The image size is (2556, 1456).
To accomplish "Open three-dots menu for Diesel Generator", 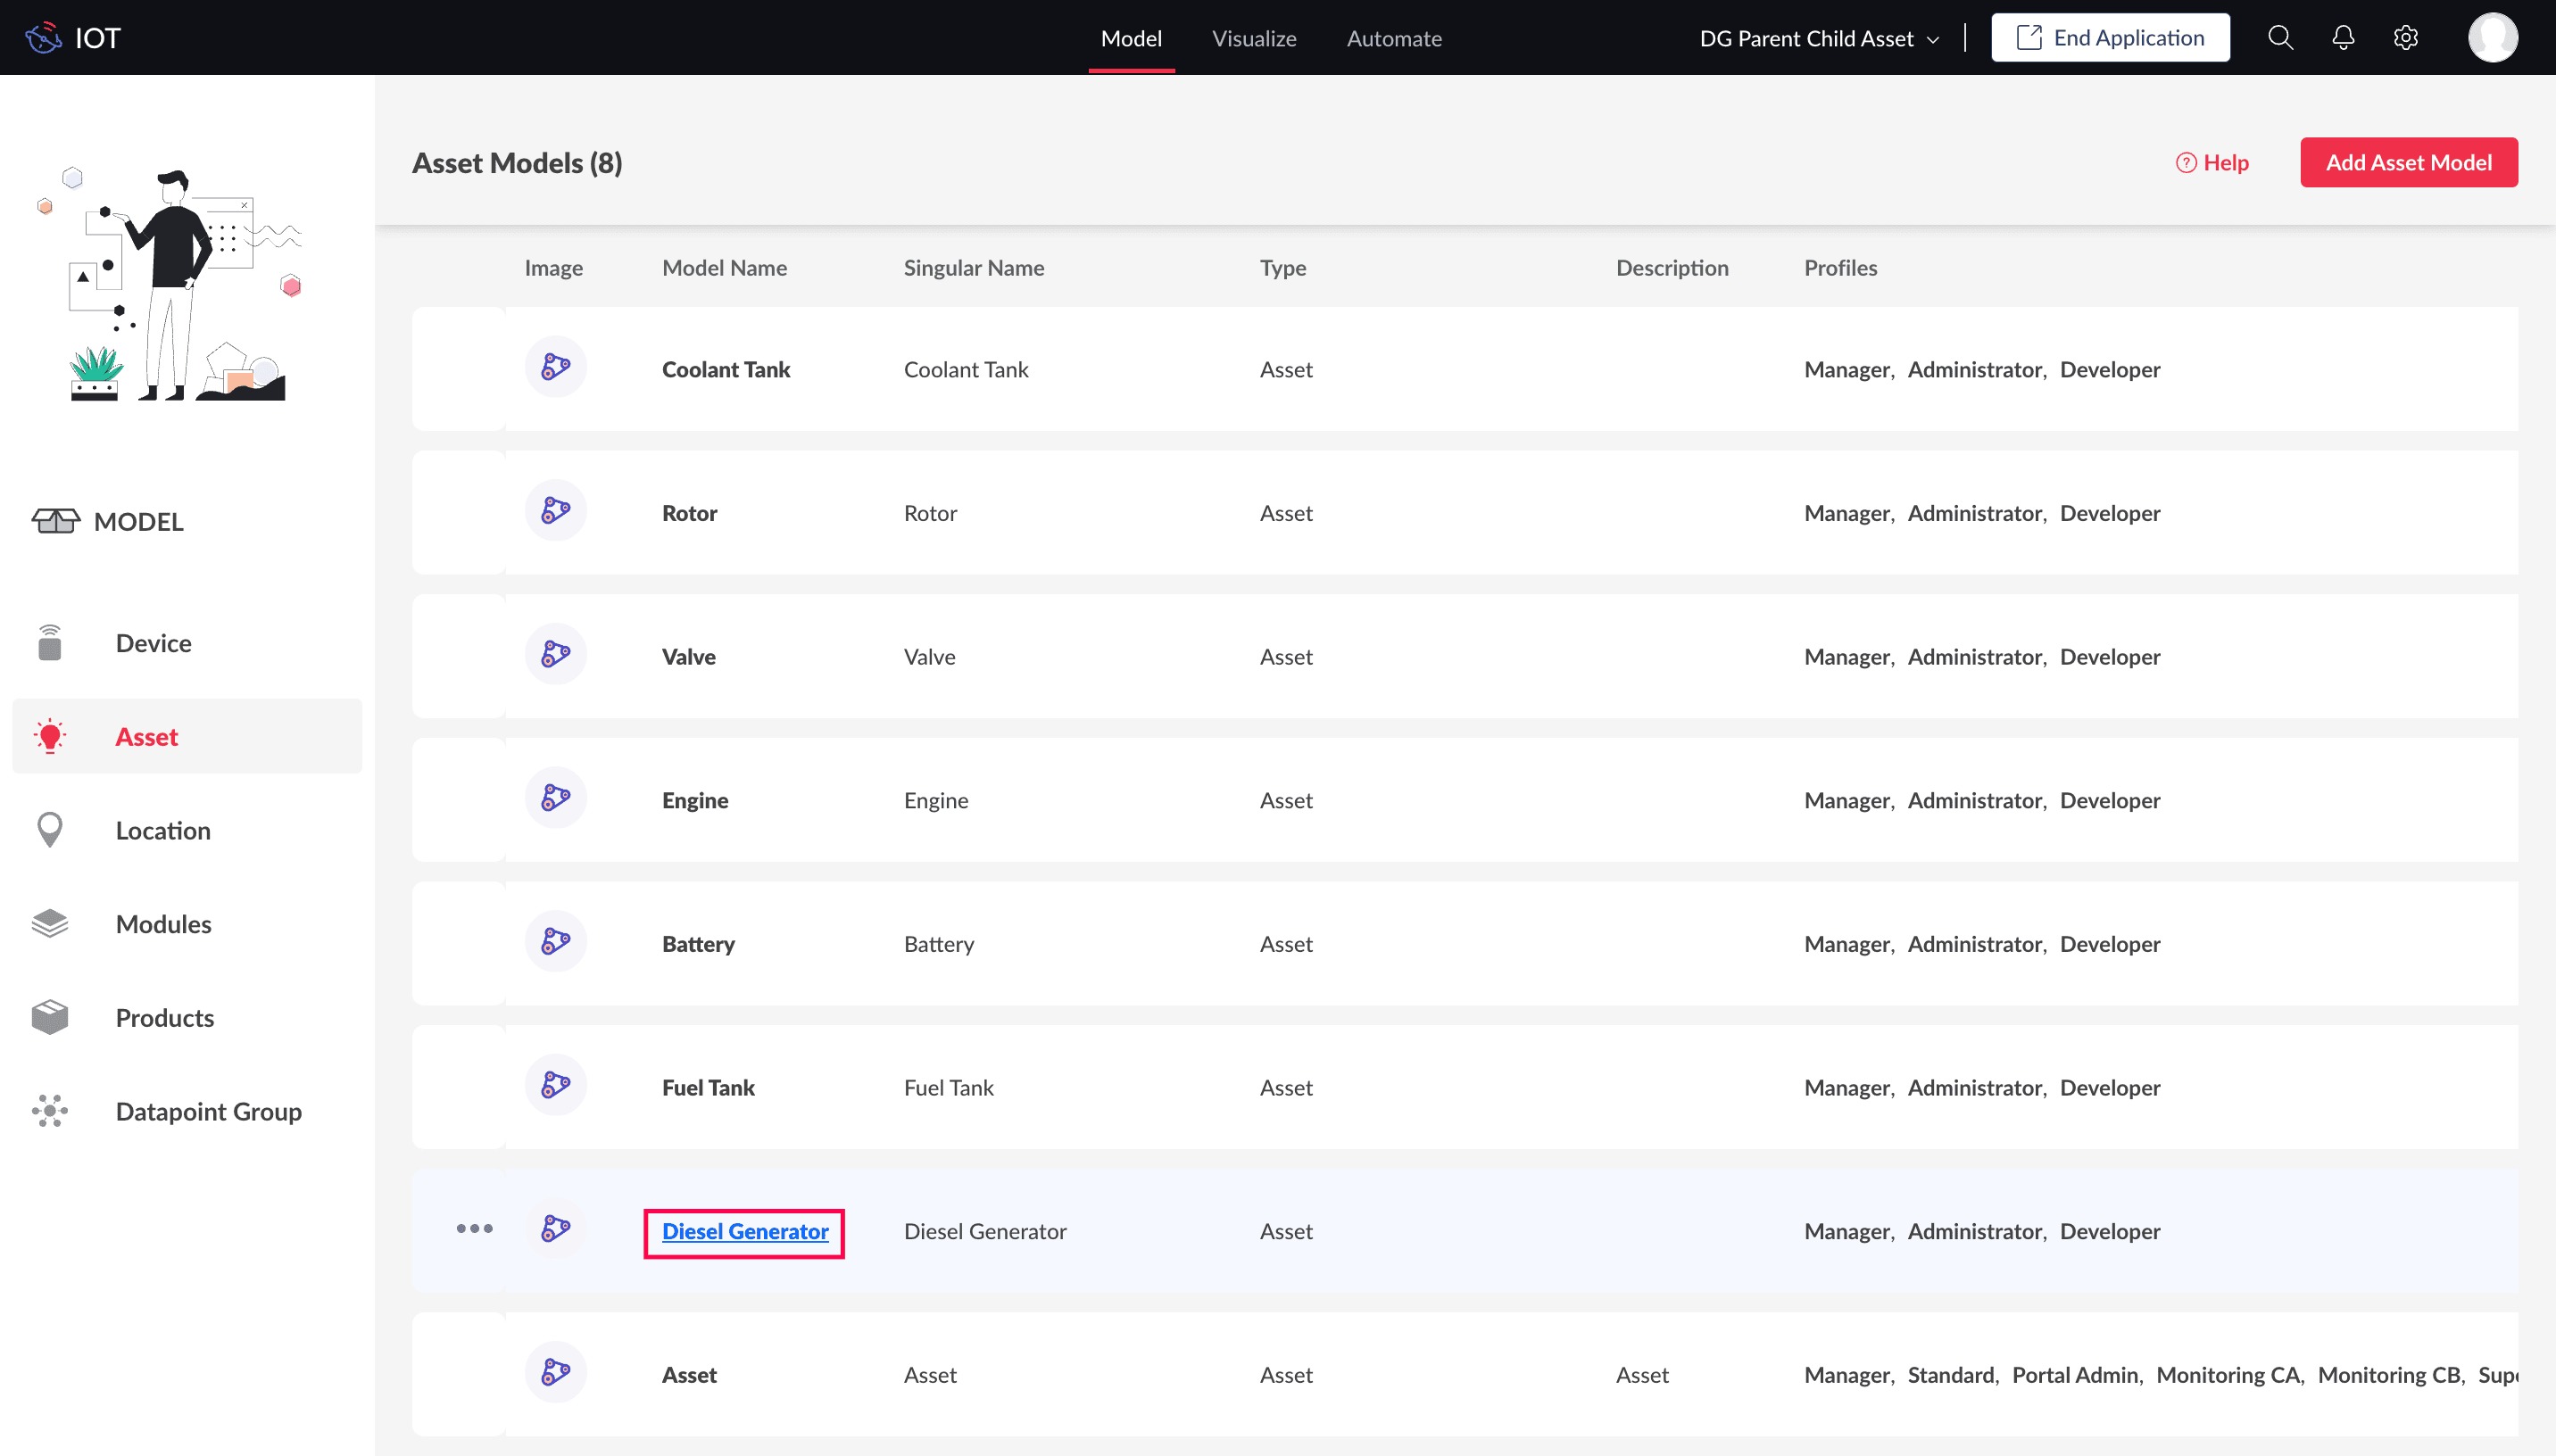I will click(x=474, y=1229).
